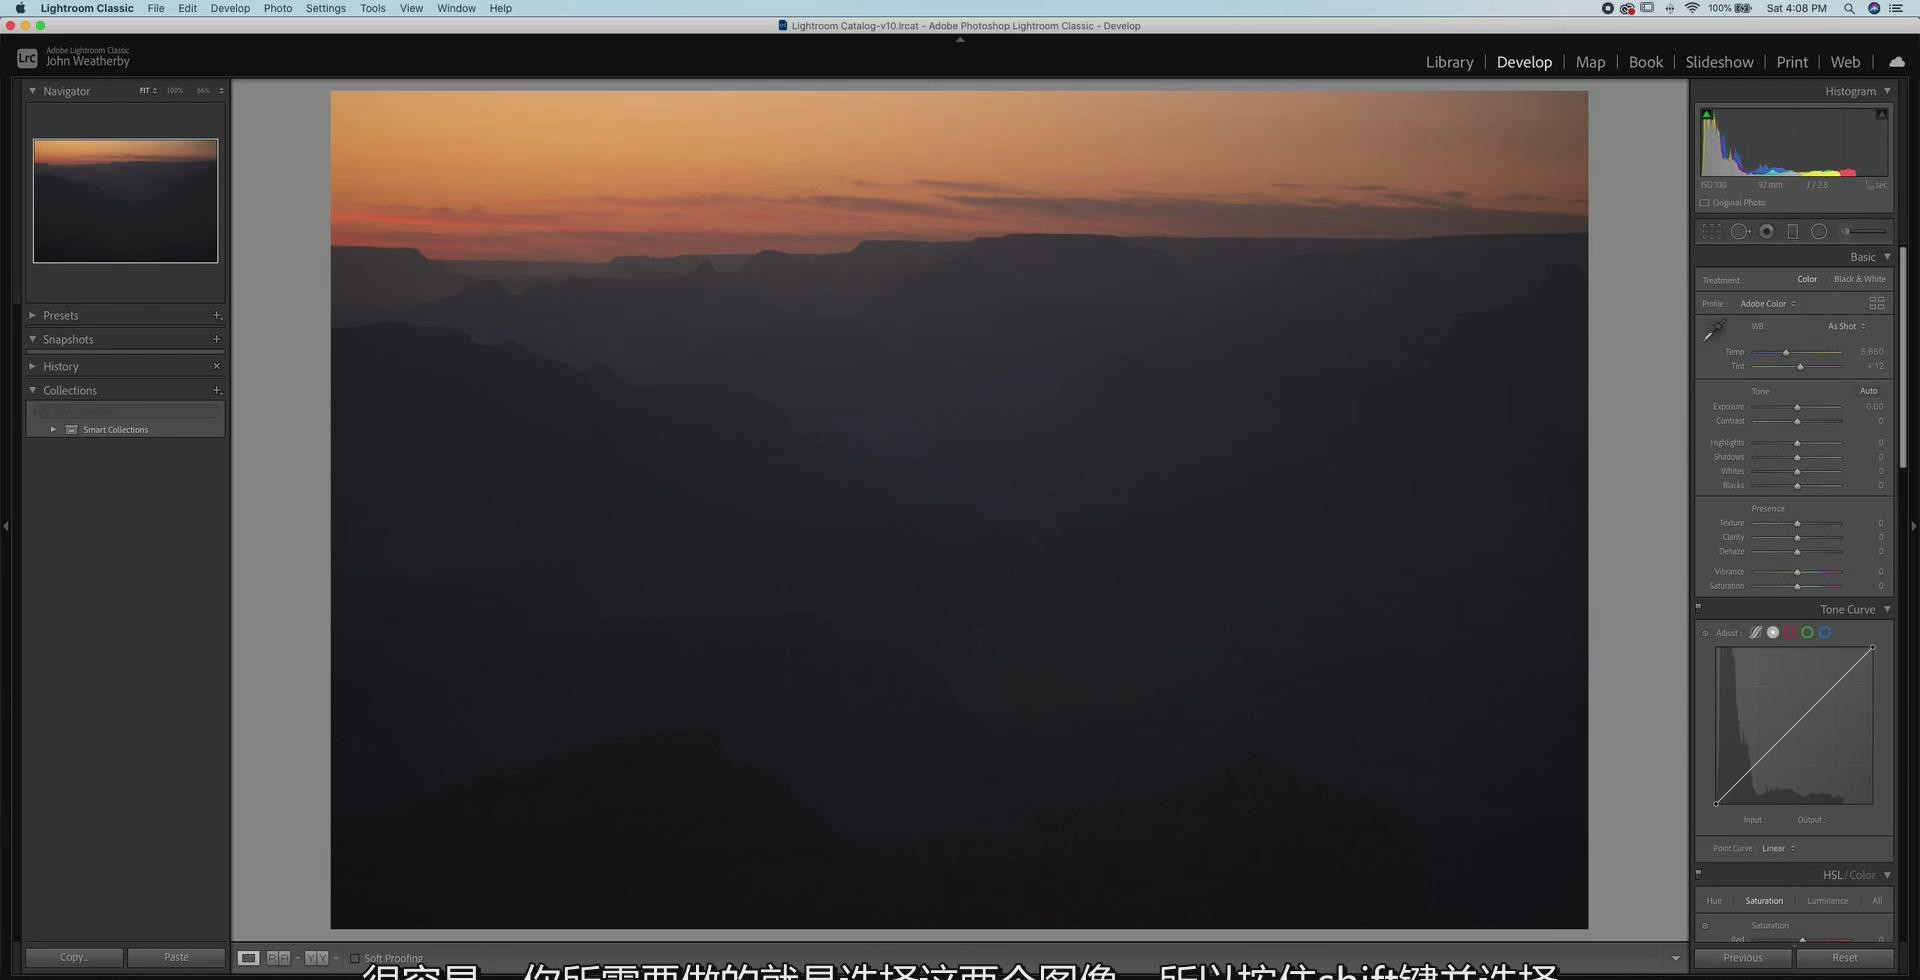Set treatment to Color

pos(1807,280)
